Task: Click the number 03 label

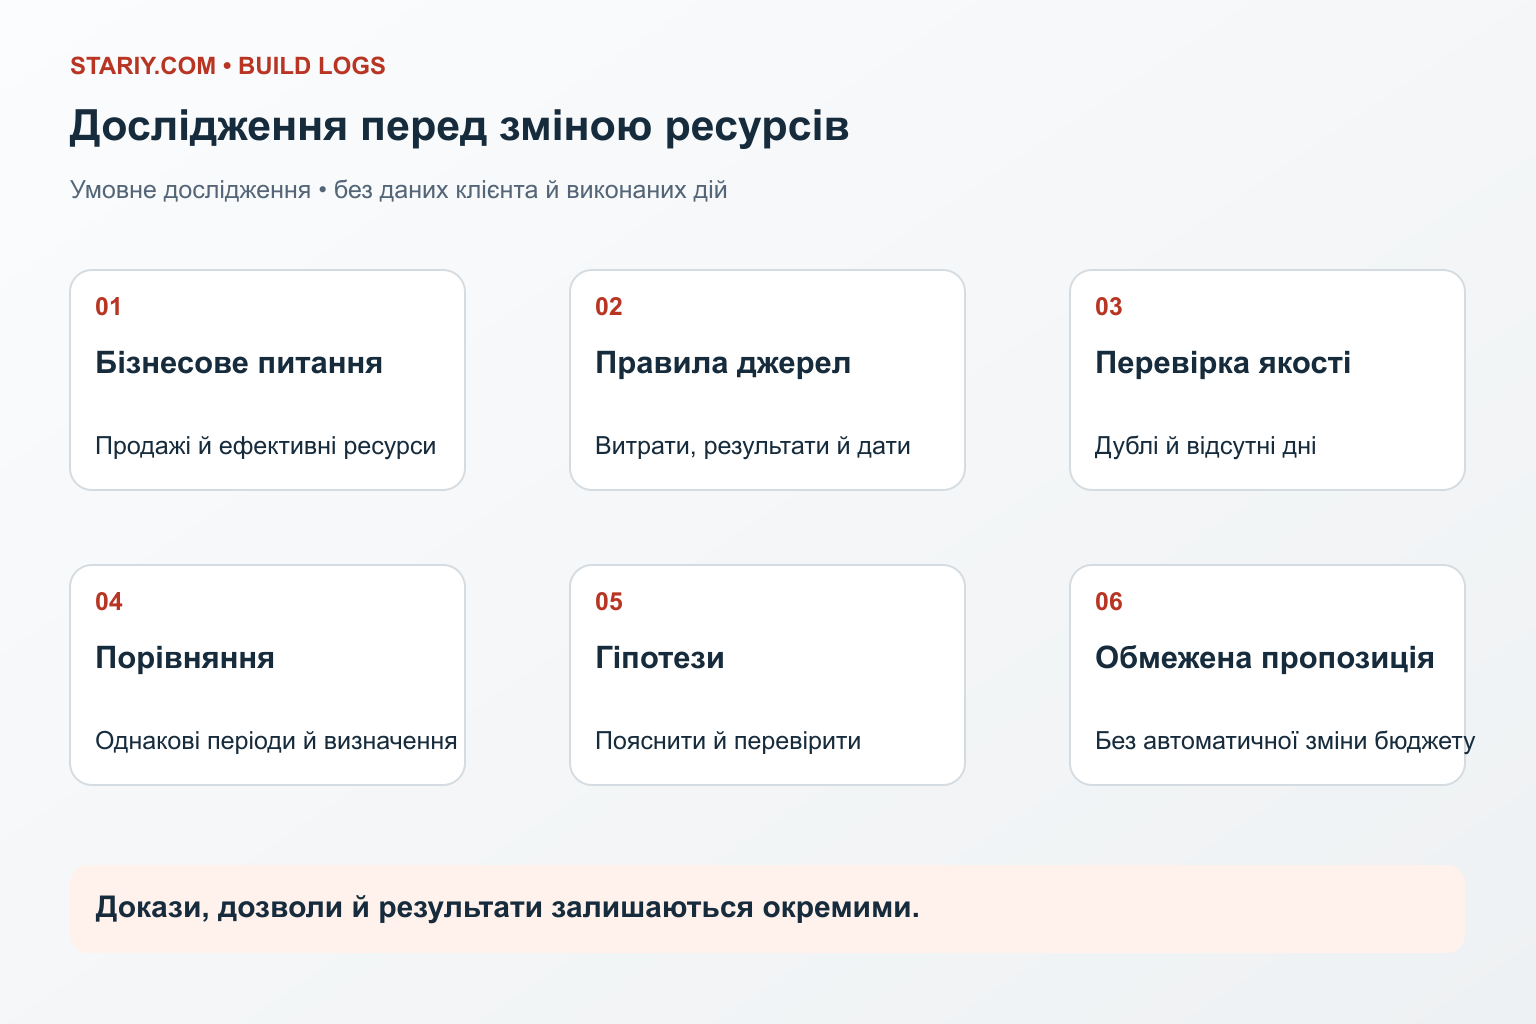Action: [x=1108, y=307]
